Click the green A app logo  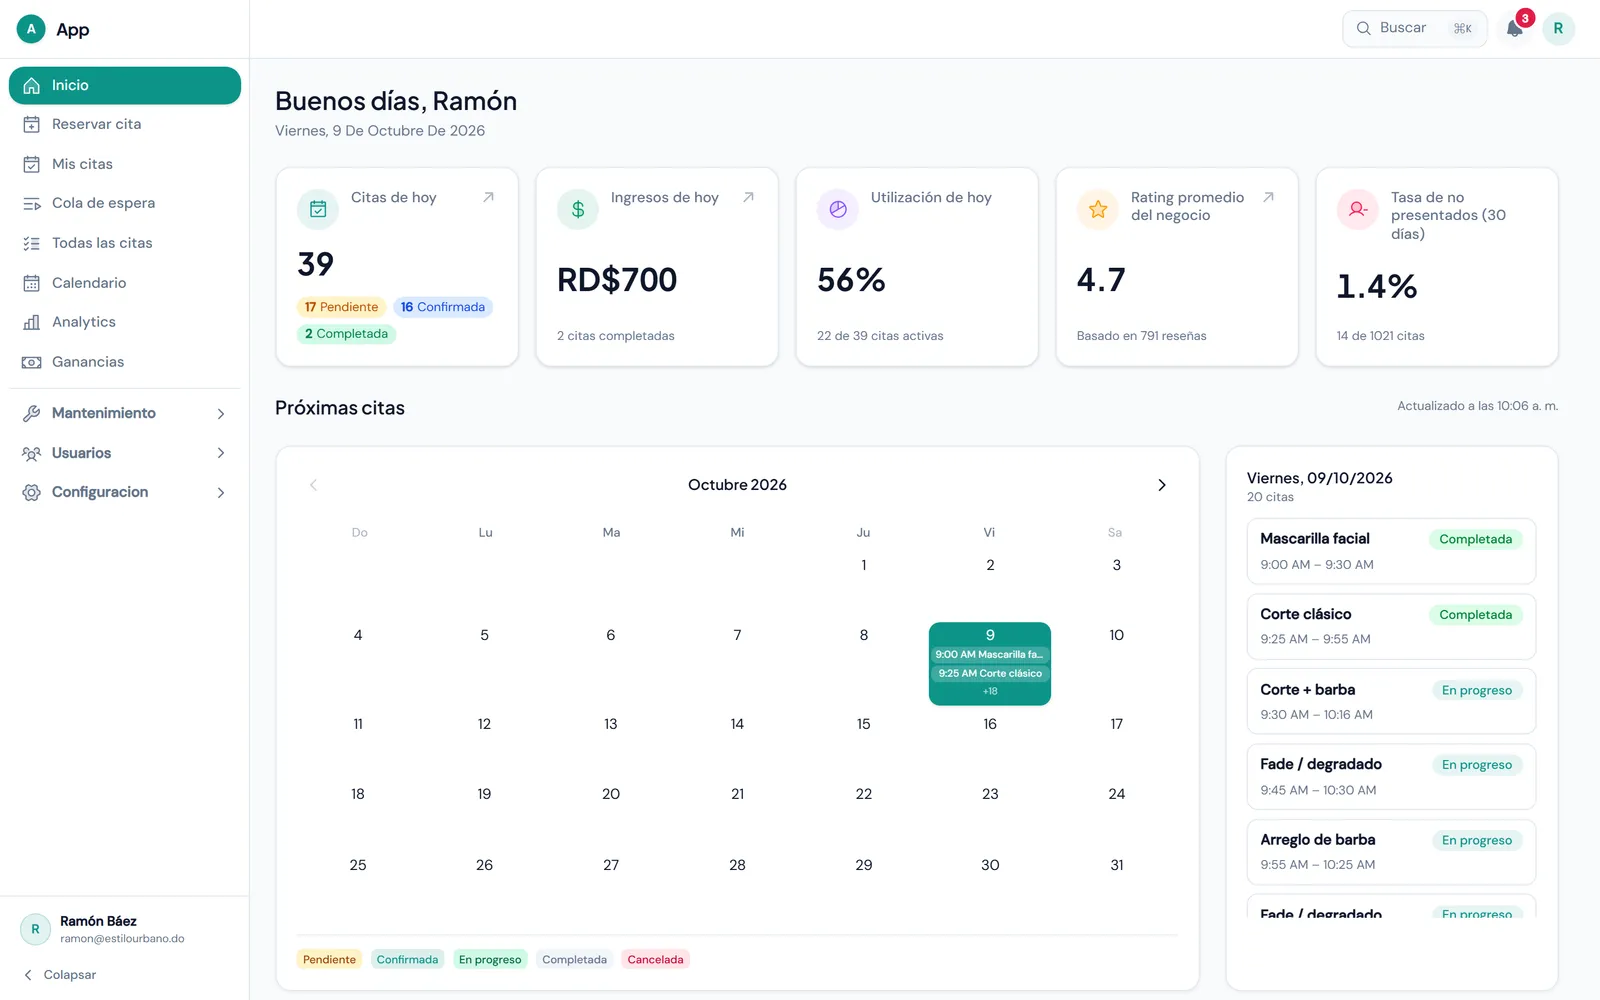(x=31, y=29)
